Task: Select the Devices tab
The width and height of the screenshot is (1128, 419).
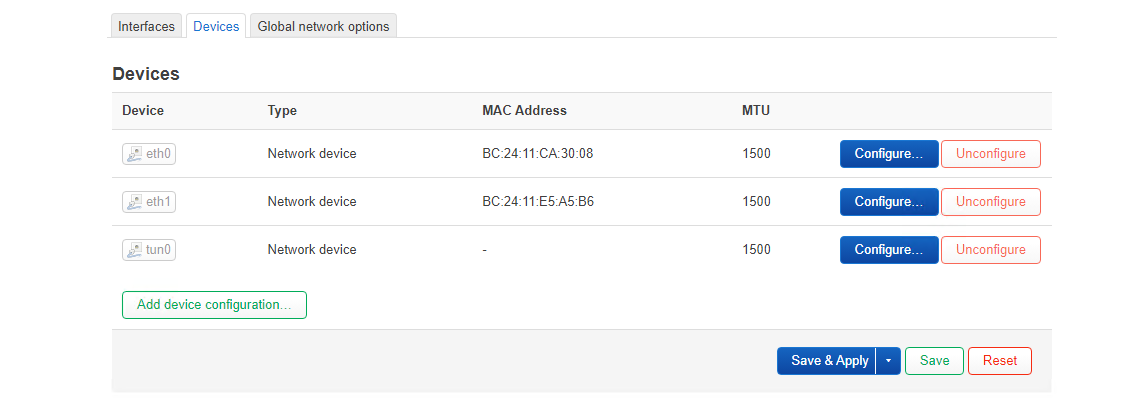Action: pyautogui.click(x=216, y=27)
